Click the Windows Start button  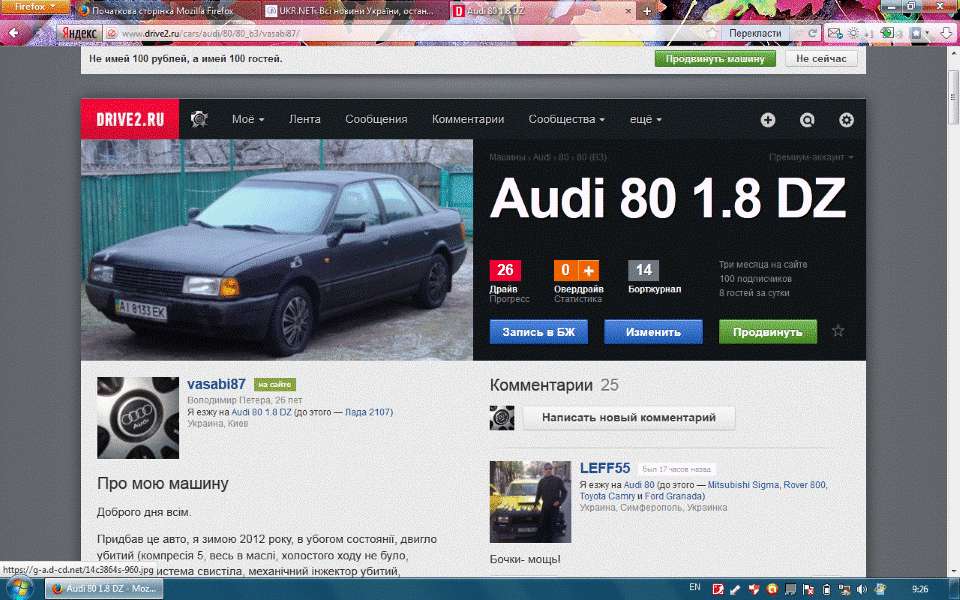click(18, 589)
